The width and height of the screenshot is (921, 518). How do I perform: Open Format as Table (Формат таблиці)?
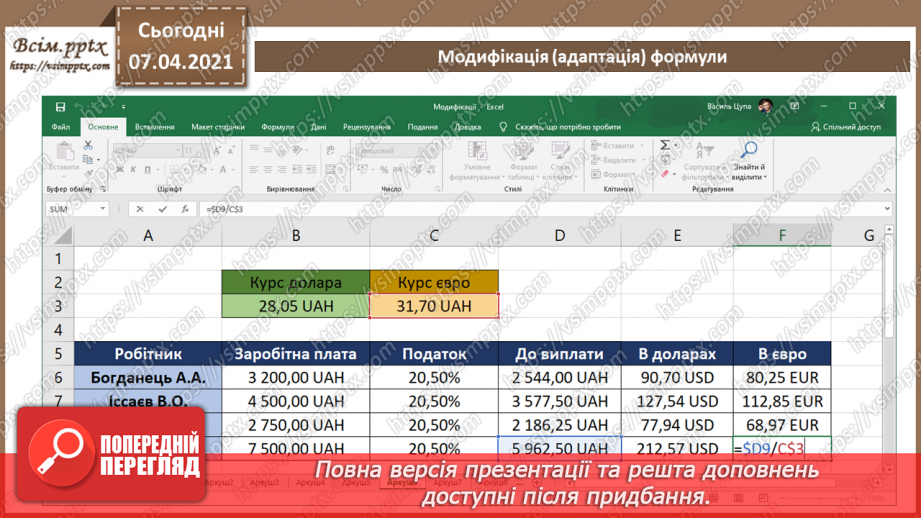point(522,161)
